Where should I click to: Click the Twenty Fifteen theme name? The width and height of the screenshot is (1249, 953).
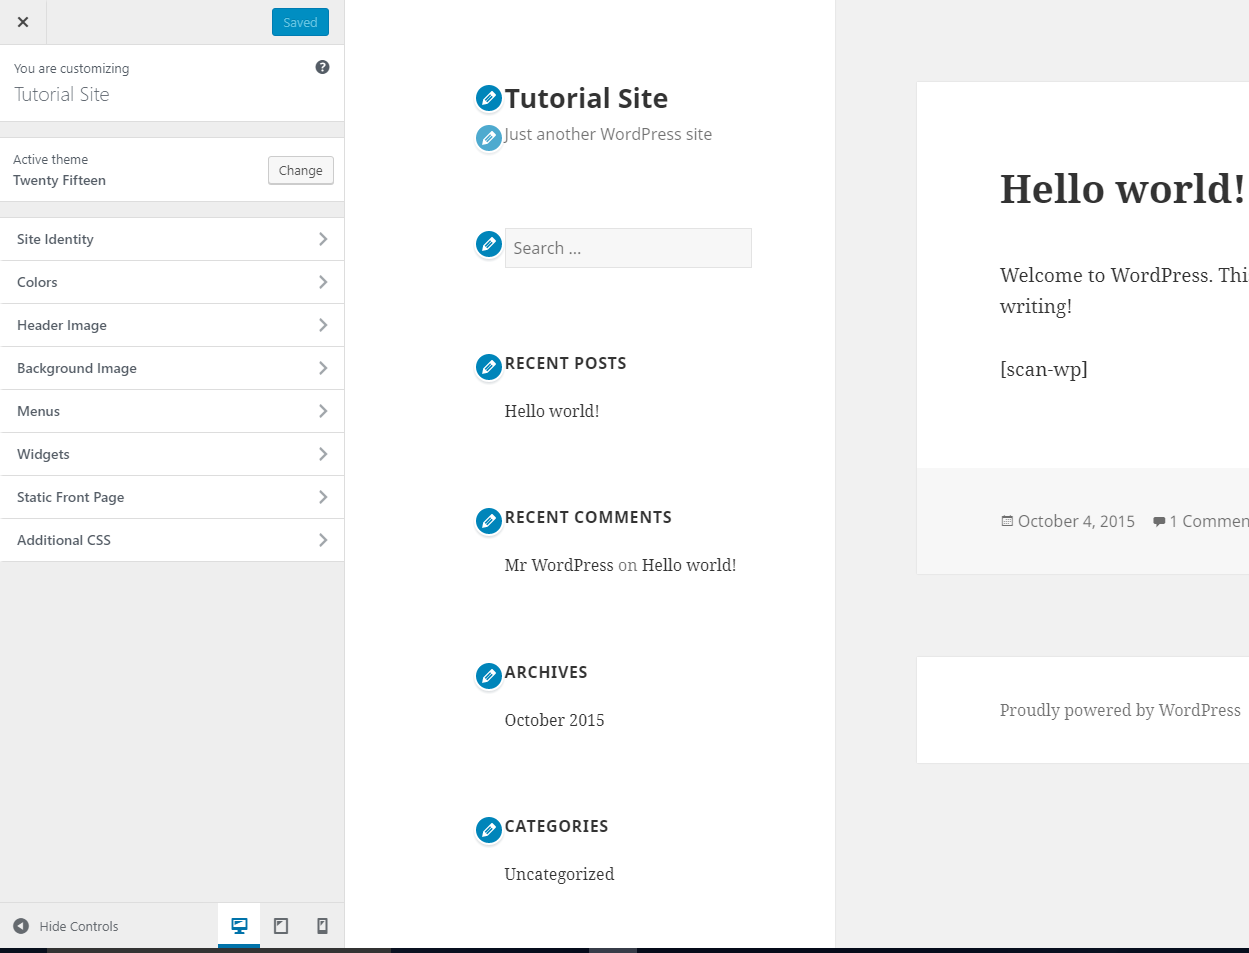point(59,180)
